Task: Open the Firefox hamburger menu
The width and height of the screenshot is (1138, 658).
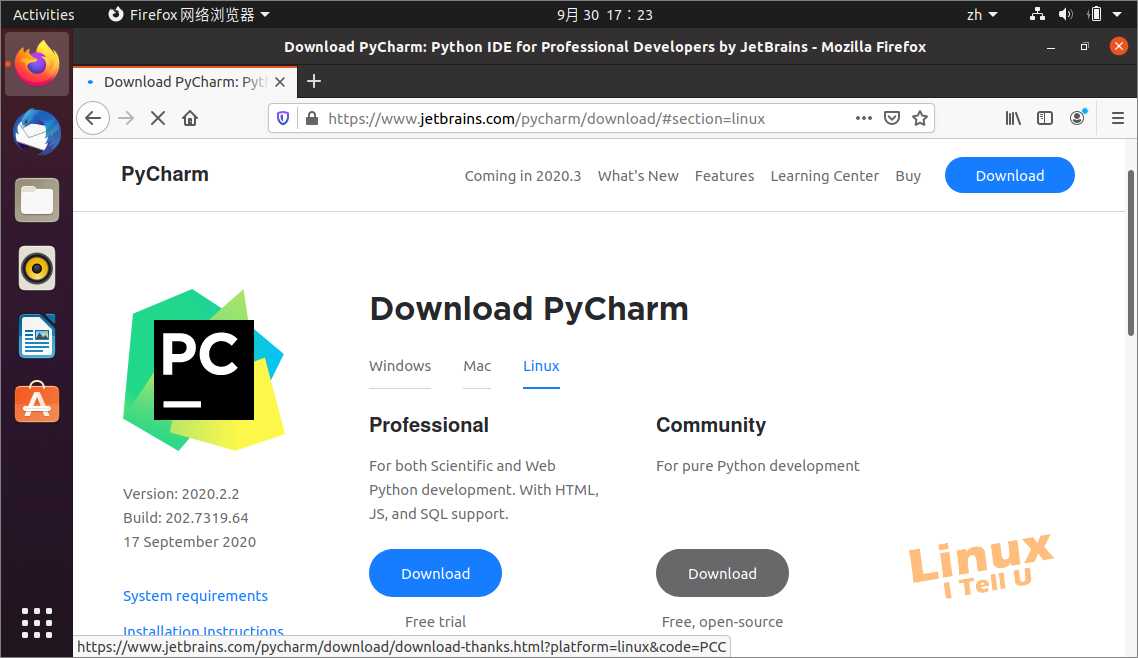Action: (1118, 118)
